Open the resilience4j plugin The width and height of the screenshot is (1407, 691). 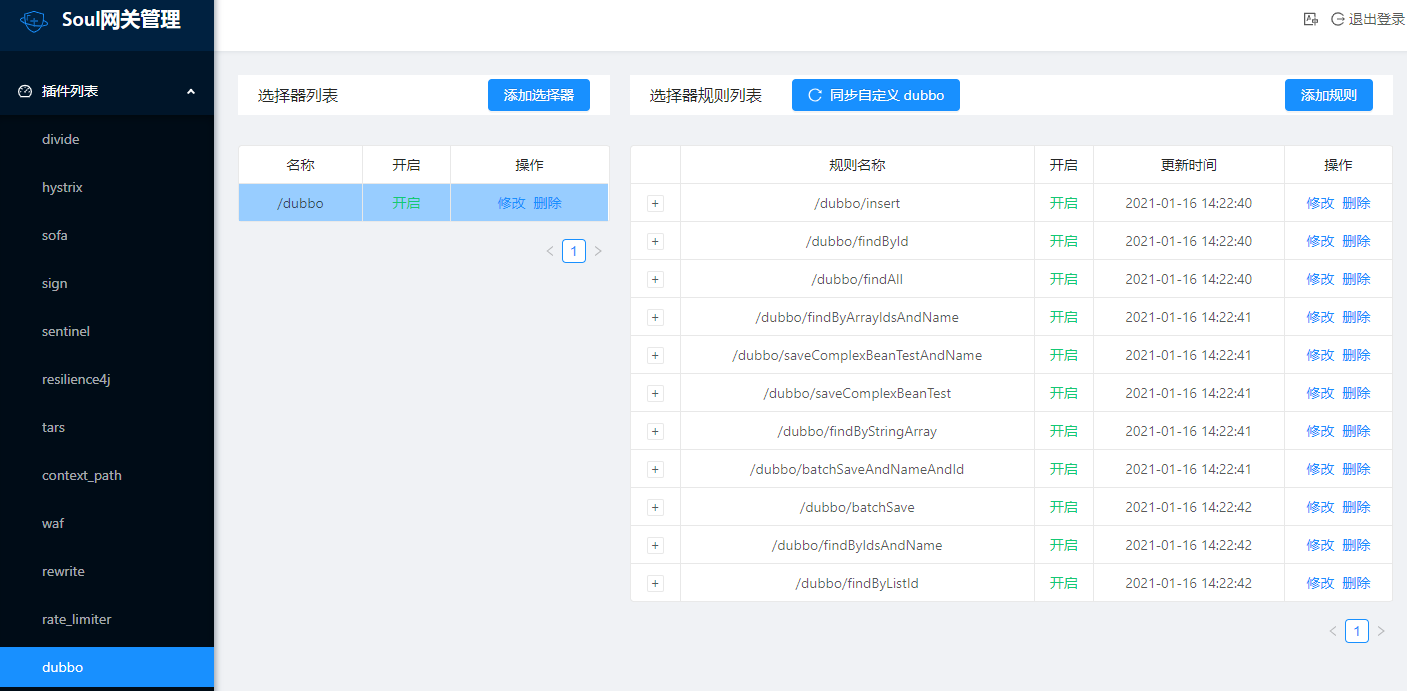pyautogui.click(x=107, y=379)
